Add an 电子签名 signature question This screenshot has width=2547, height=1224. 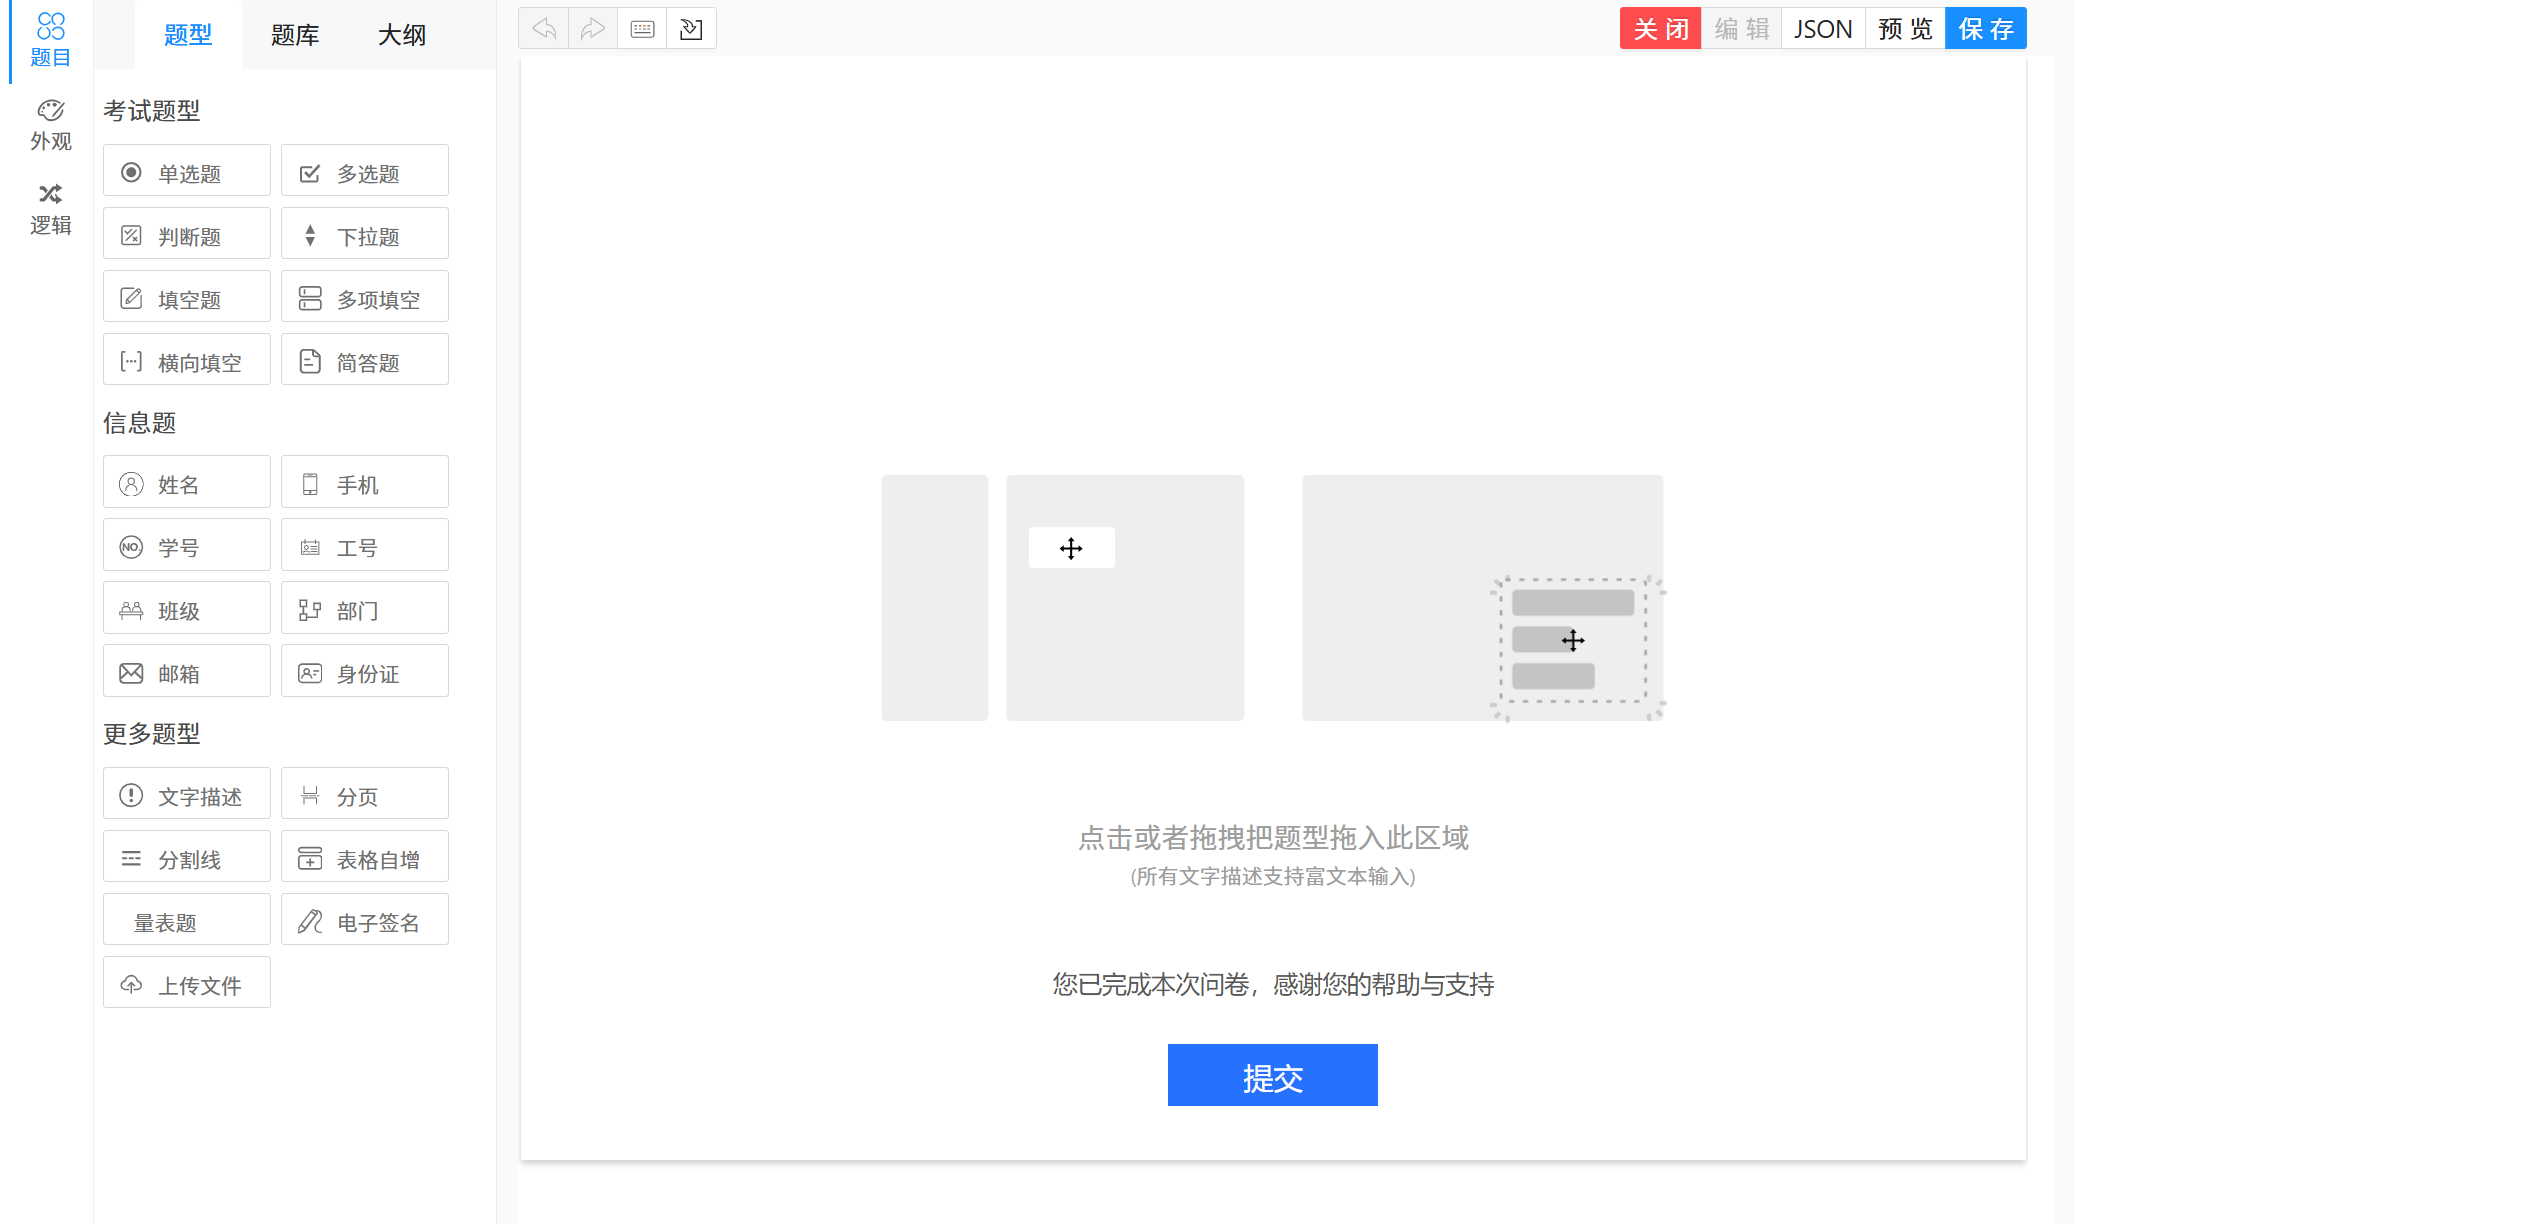tap(364, 921)
